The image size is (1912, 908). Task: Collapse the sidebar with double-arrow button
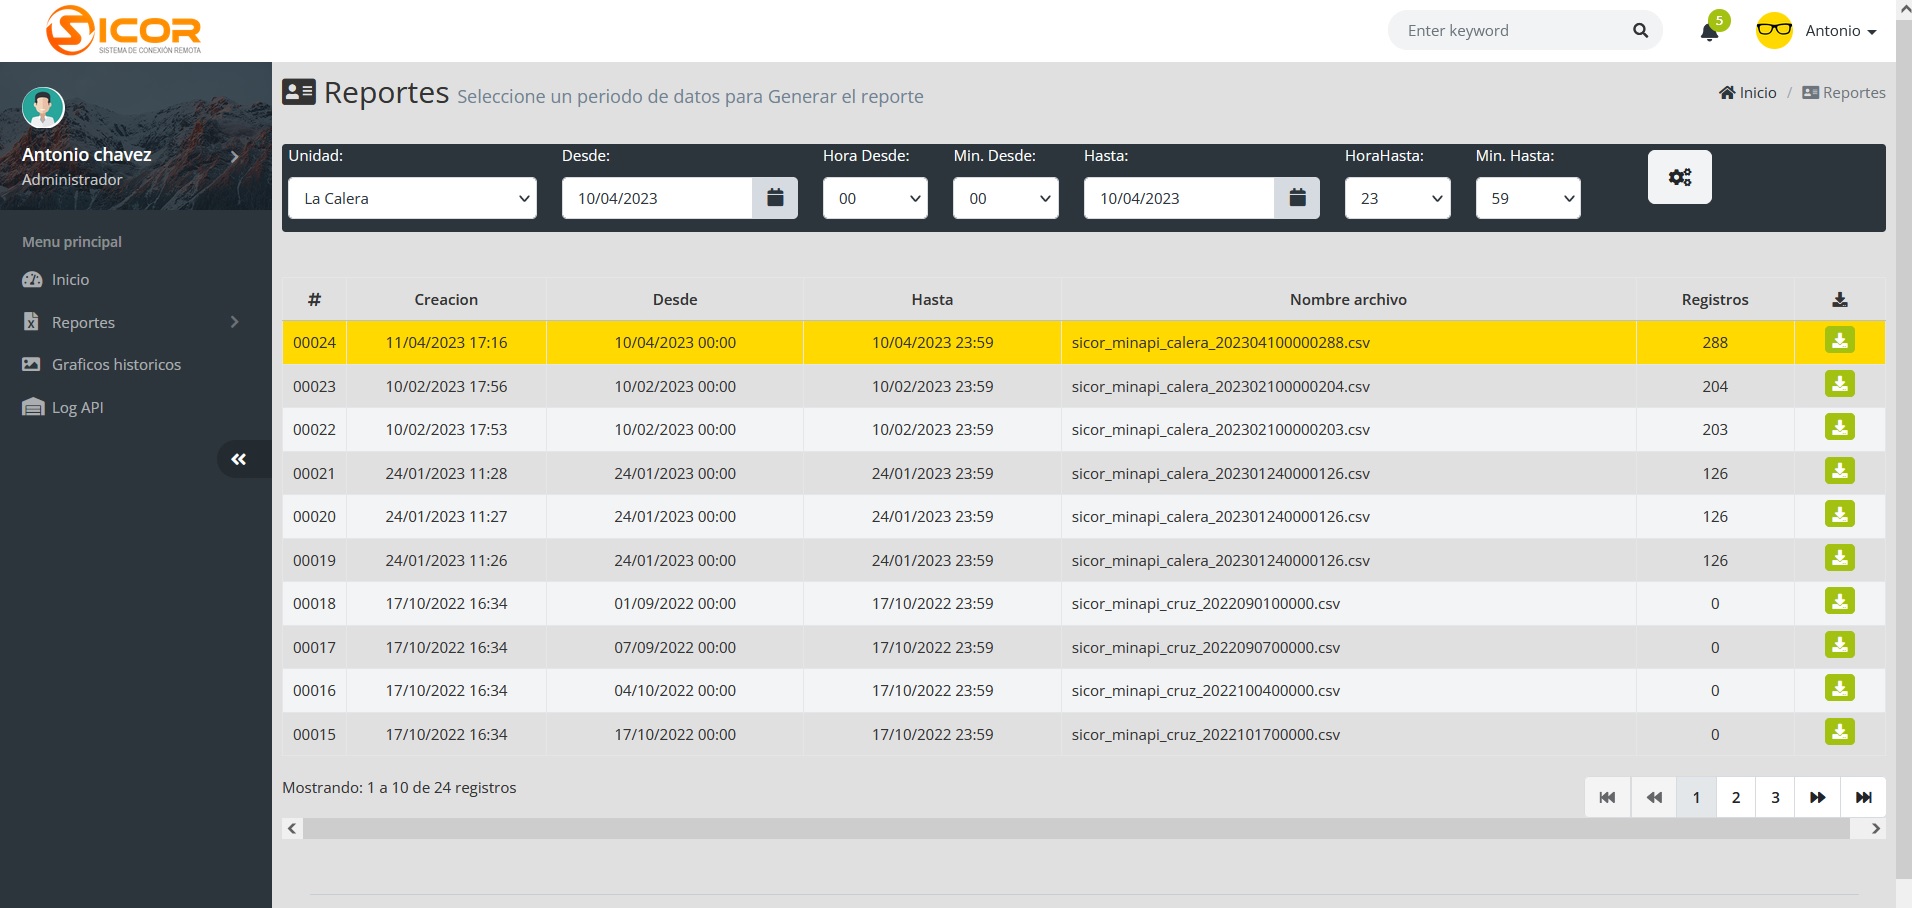coord(239,459)
